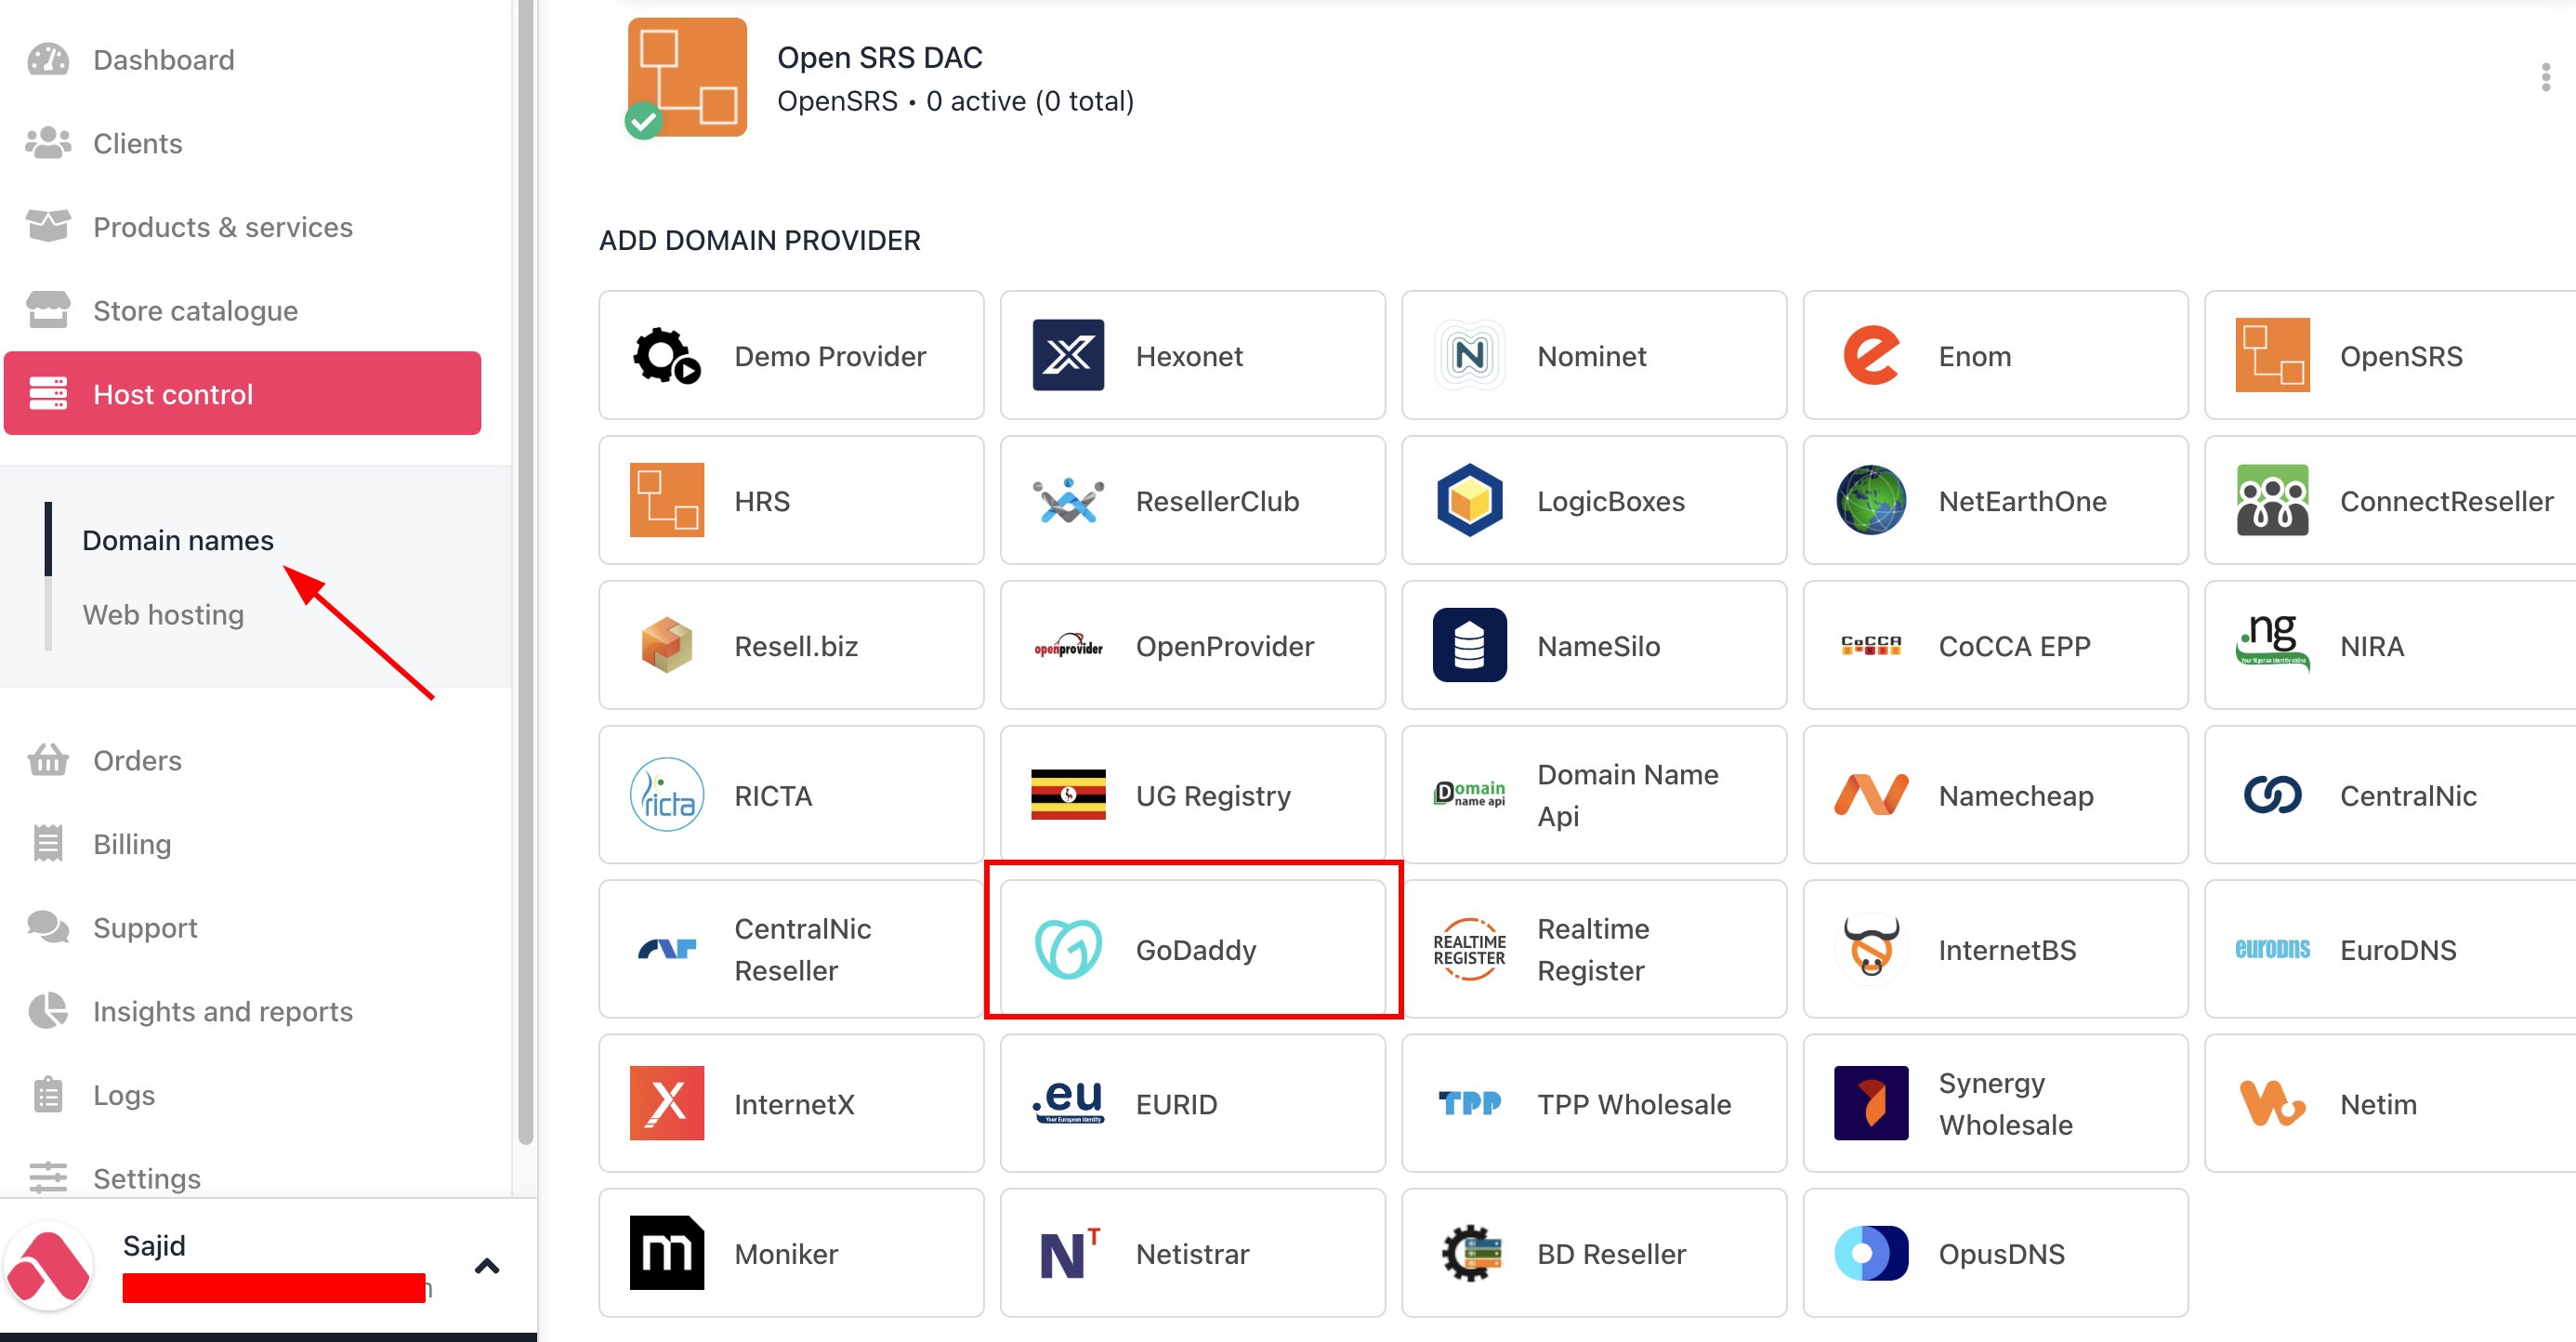The height and width of the screenshot is (1342, 2576).
Task: Click the InternetBS bull logo
Action: 1871,949
